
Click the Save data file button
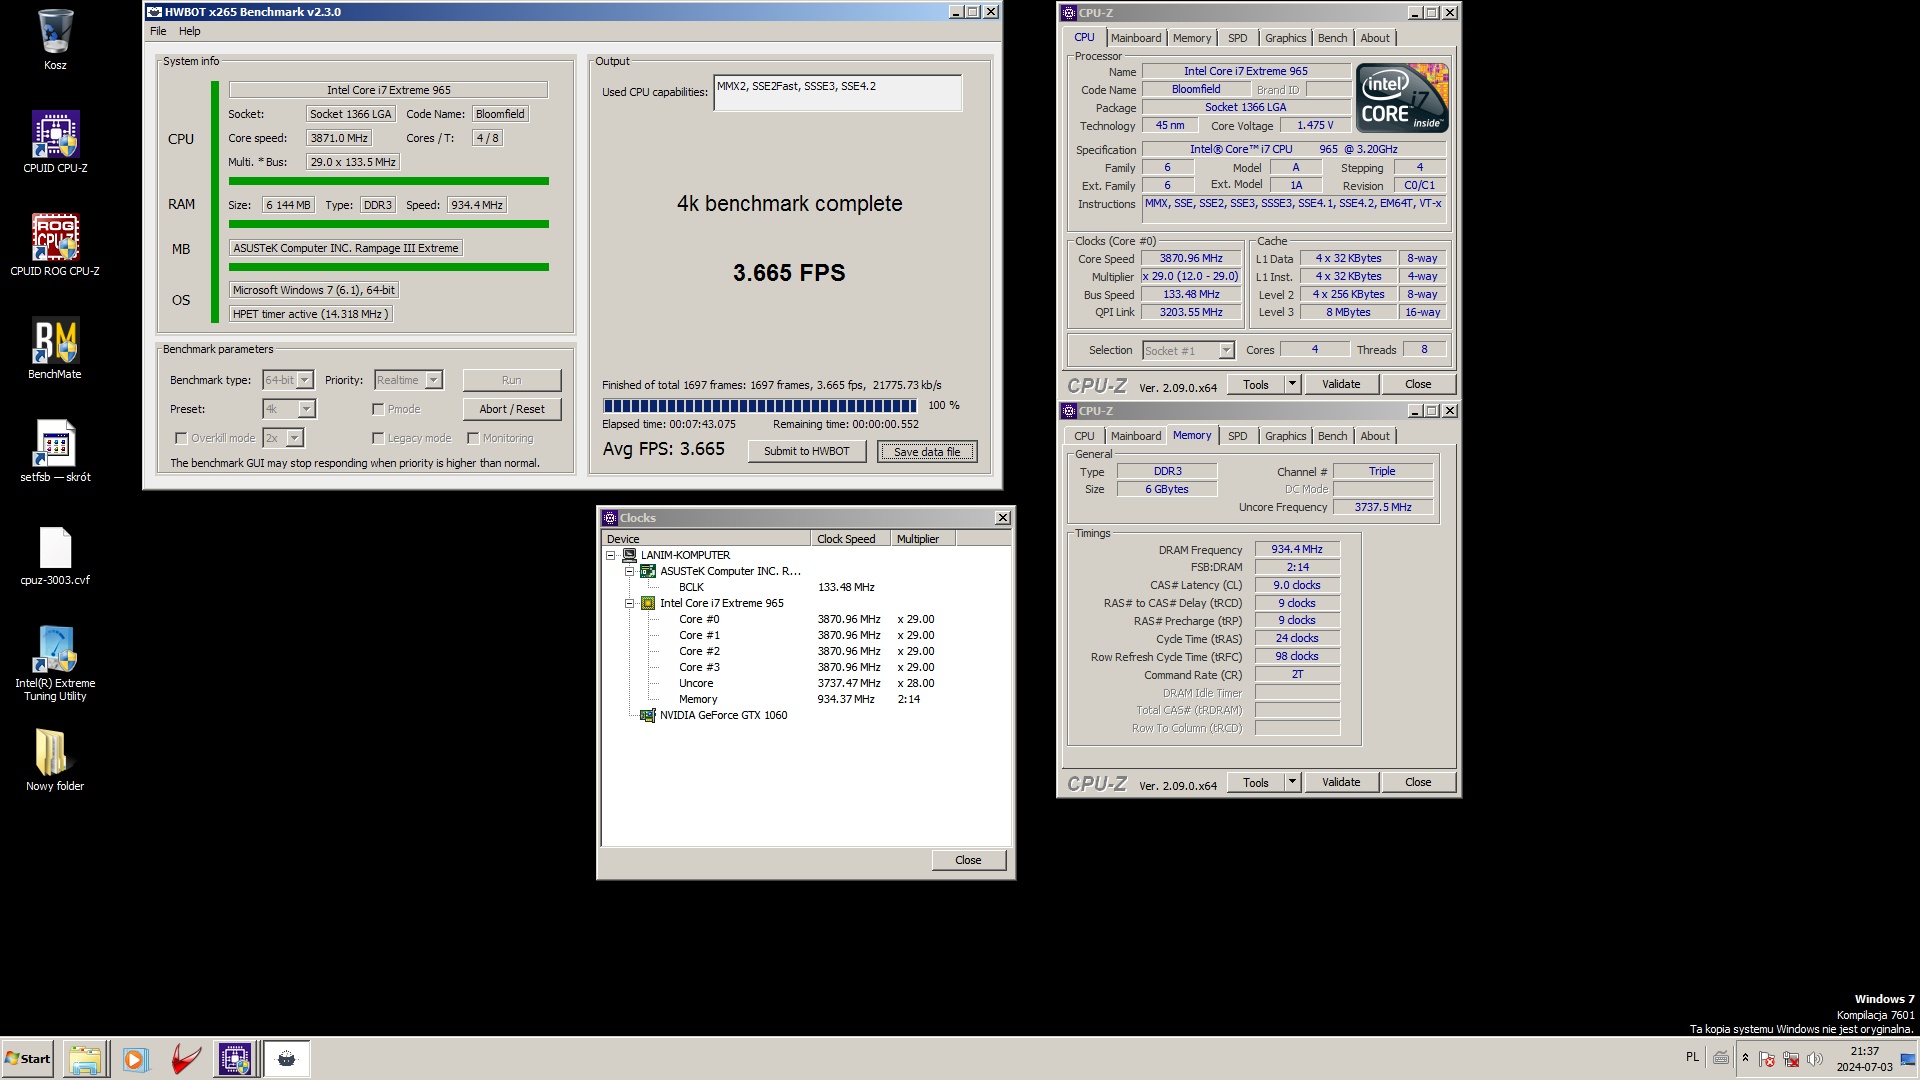[927, 452]
